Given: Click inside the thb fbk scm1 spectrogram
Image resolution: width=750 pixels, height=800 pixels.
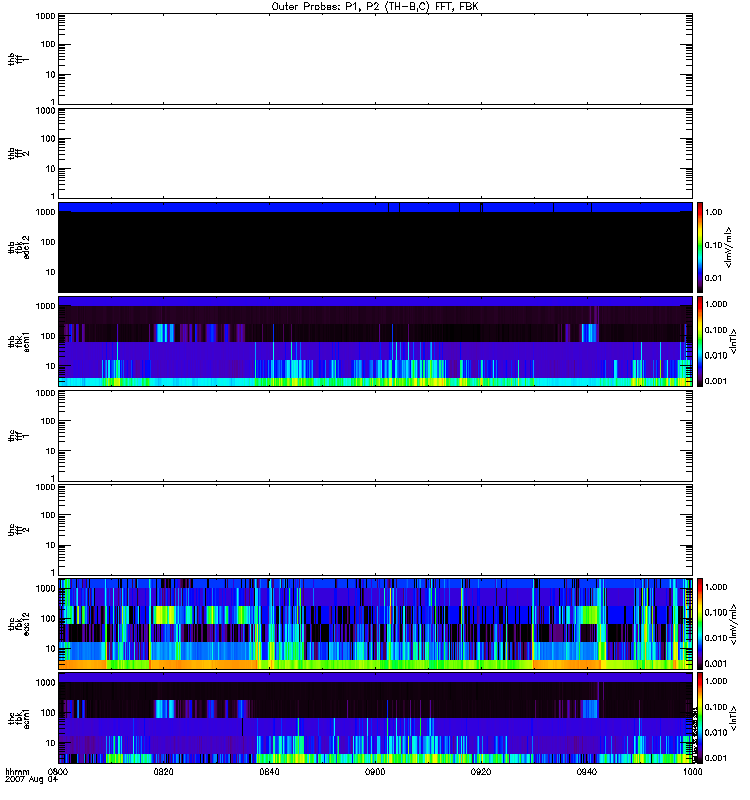Looking at the screenshot, I should pyautogui.click(x=375, y=341).
